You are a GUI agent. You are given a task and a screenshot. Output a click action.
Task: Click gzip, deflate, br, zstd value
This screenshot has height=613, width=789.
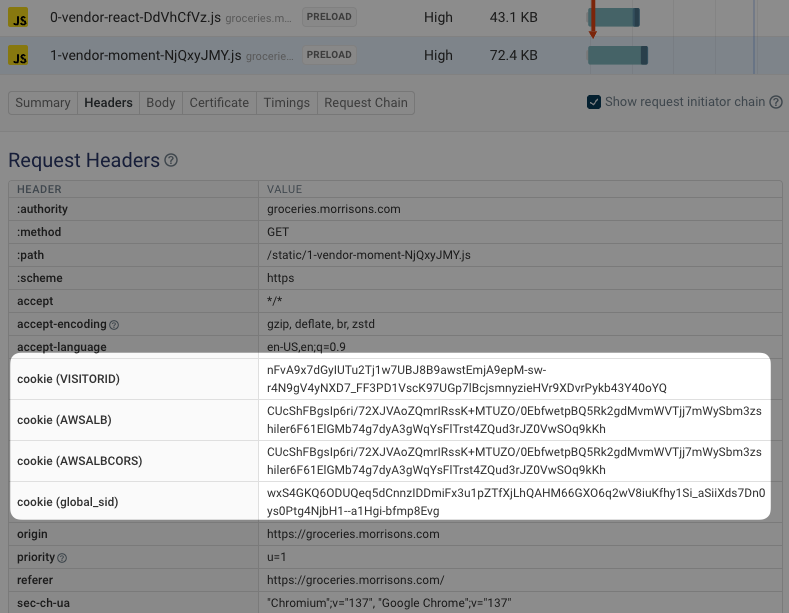pos(321,324)
